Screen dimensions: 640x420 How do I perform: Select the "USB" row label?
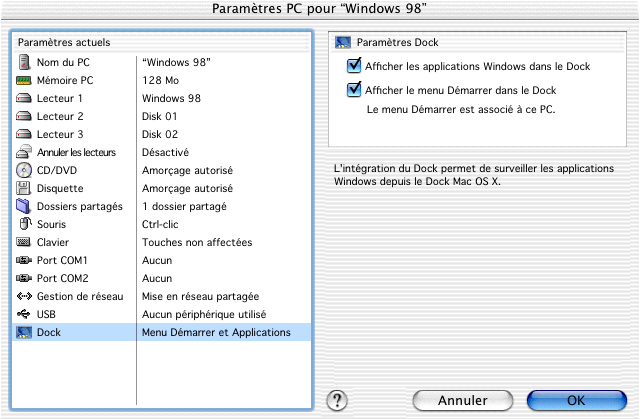46,314
